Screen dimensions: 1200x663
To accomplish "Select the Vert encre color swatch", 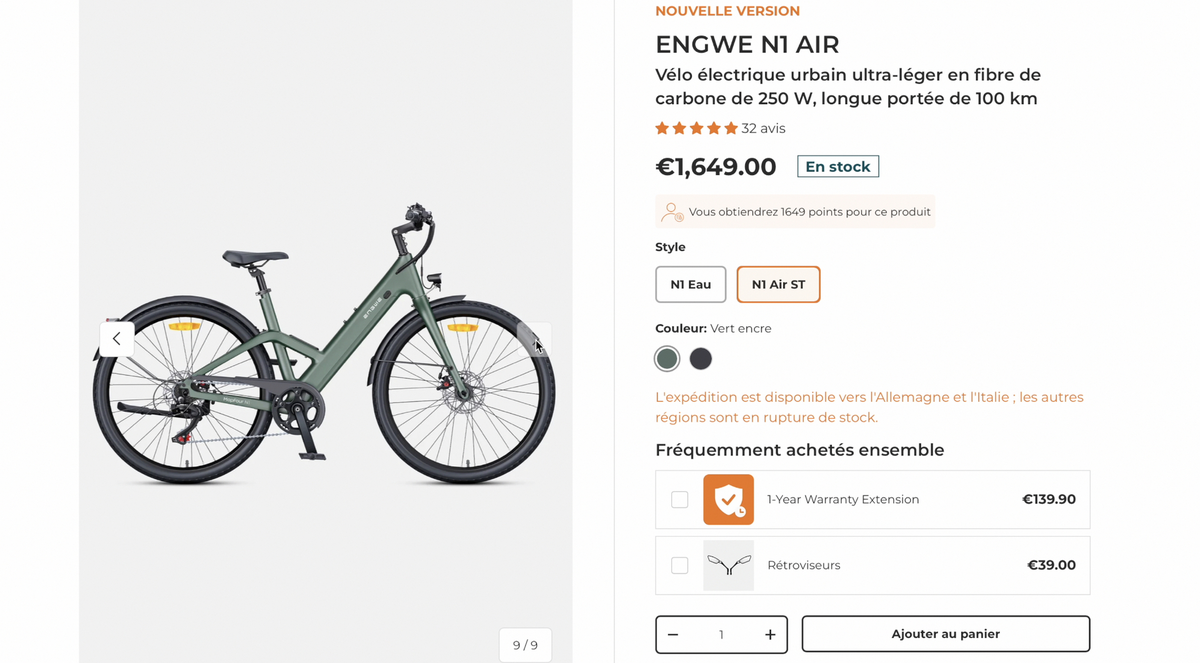I will [x=667, y=358].
